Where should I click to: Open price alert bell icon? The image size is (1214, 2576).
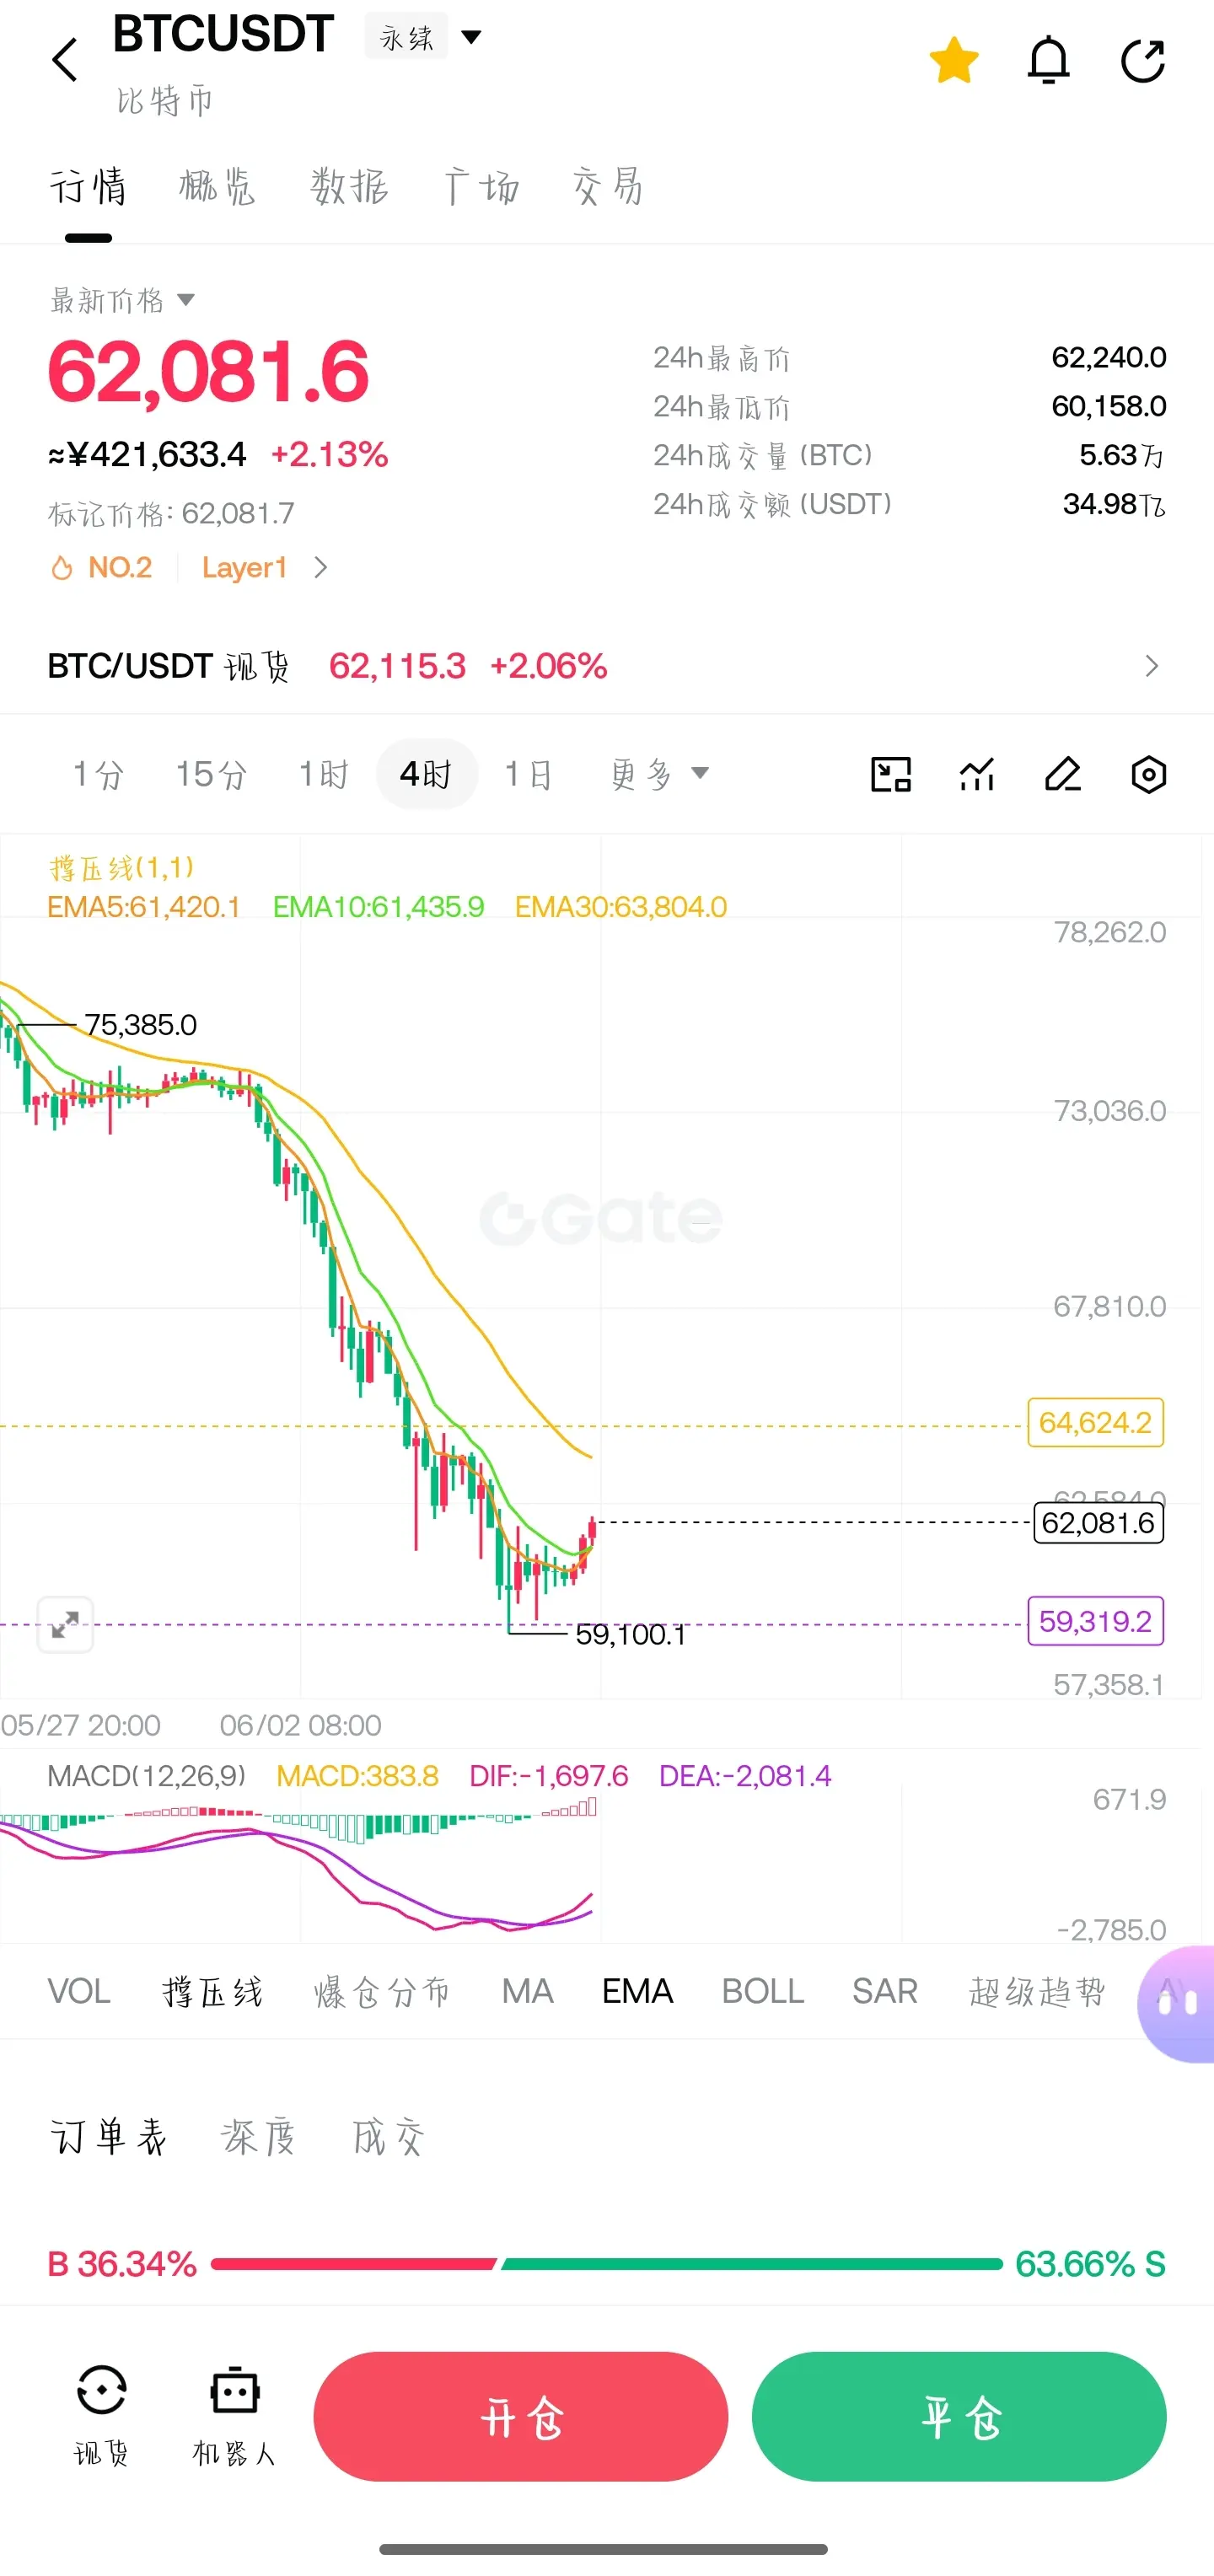point(1049,60)
